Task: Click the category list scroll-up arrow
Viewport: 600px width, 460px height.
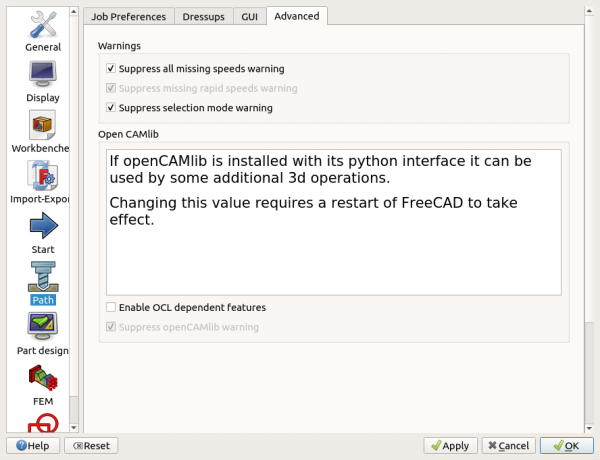Action: 74,11
